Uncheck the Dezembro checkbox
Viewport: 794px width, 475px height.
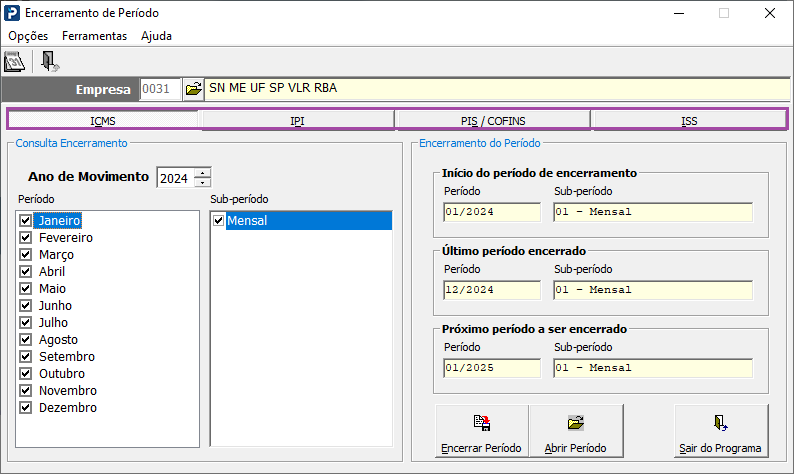coord(25,407)
